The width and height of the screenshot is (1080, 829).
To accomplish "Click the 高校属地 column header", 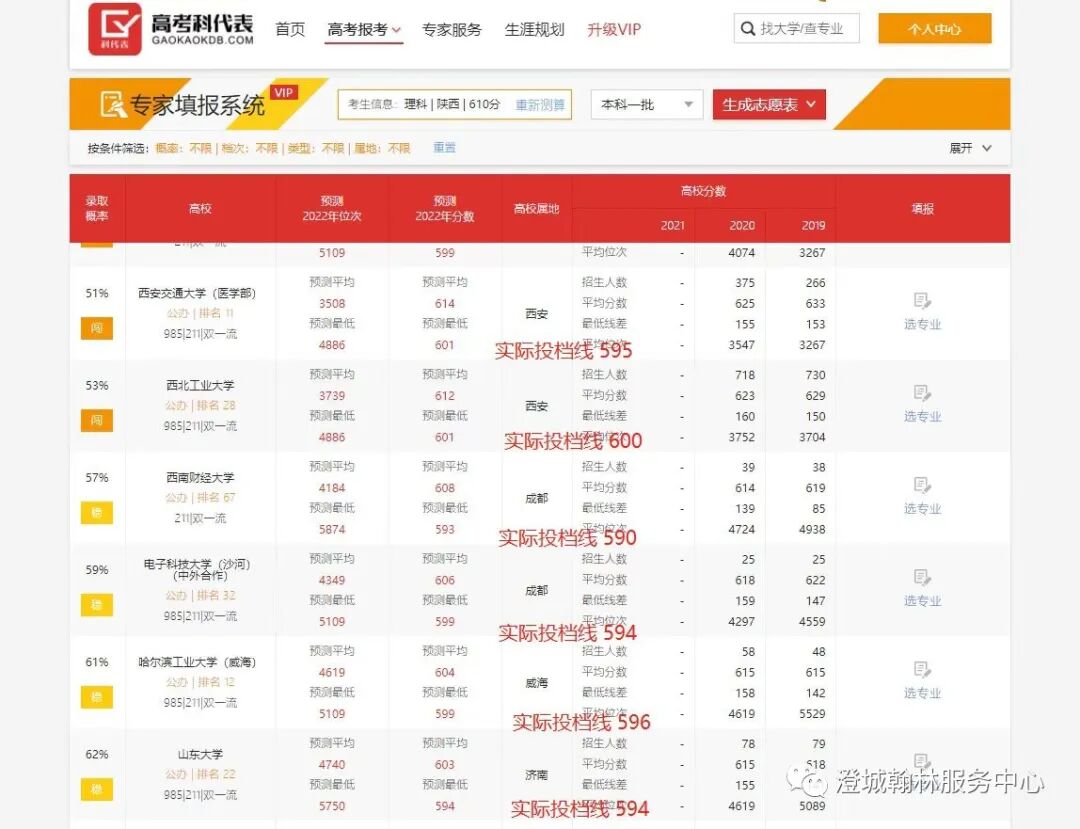I will pos(536,209).
